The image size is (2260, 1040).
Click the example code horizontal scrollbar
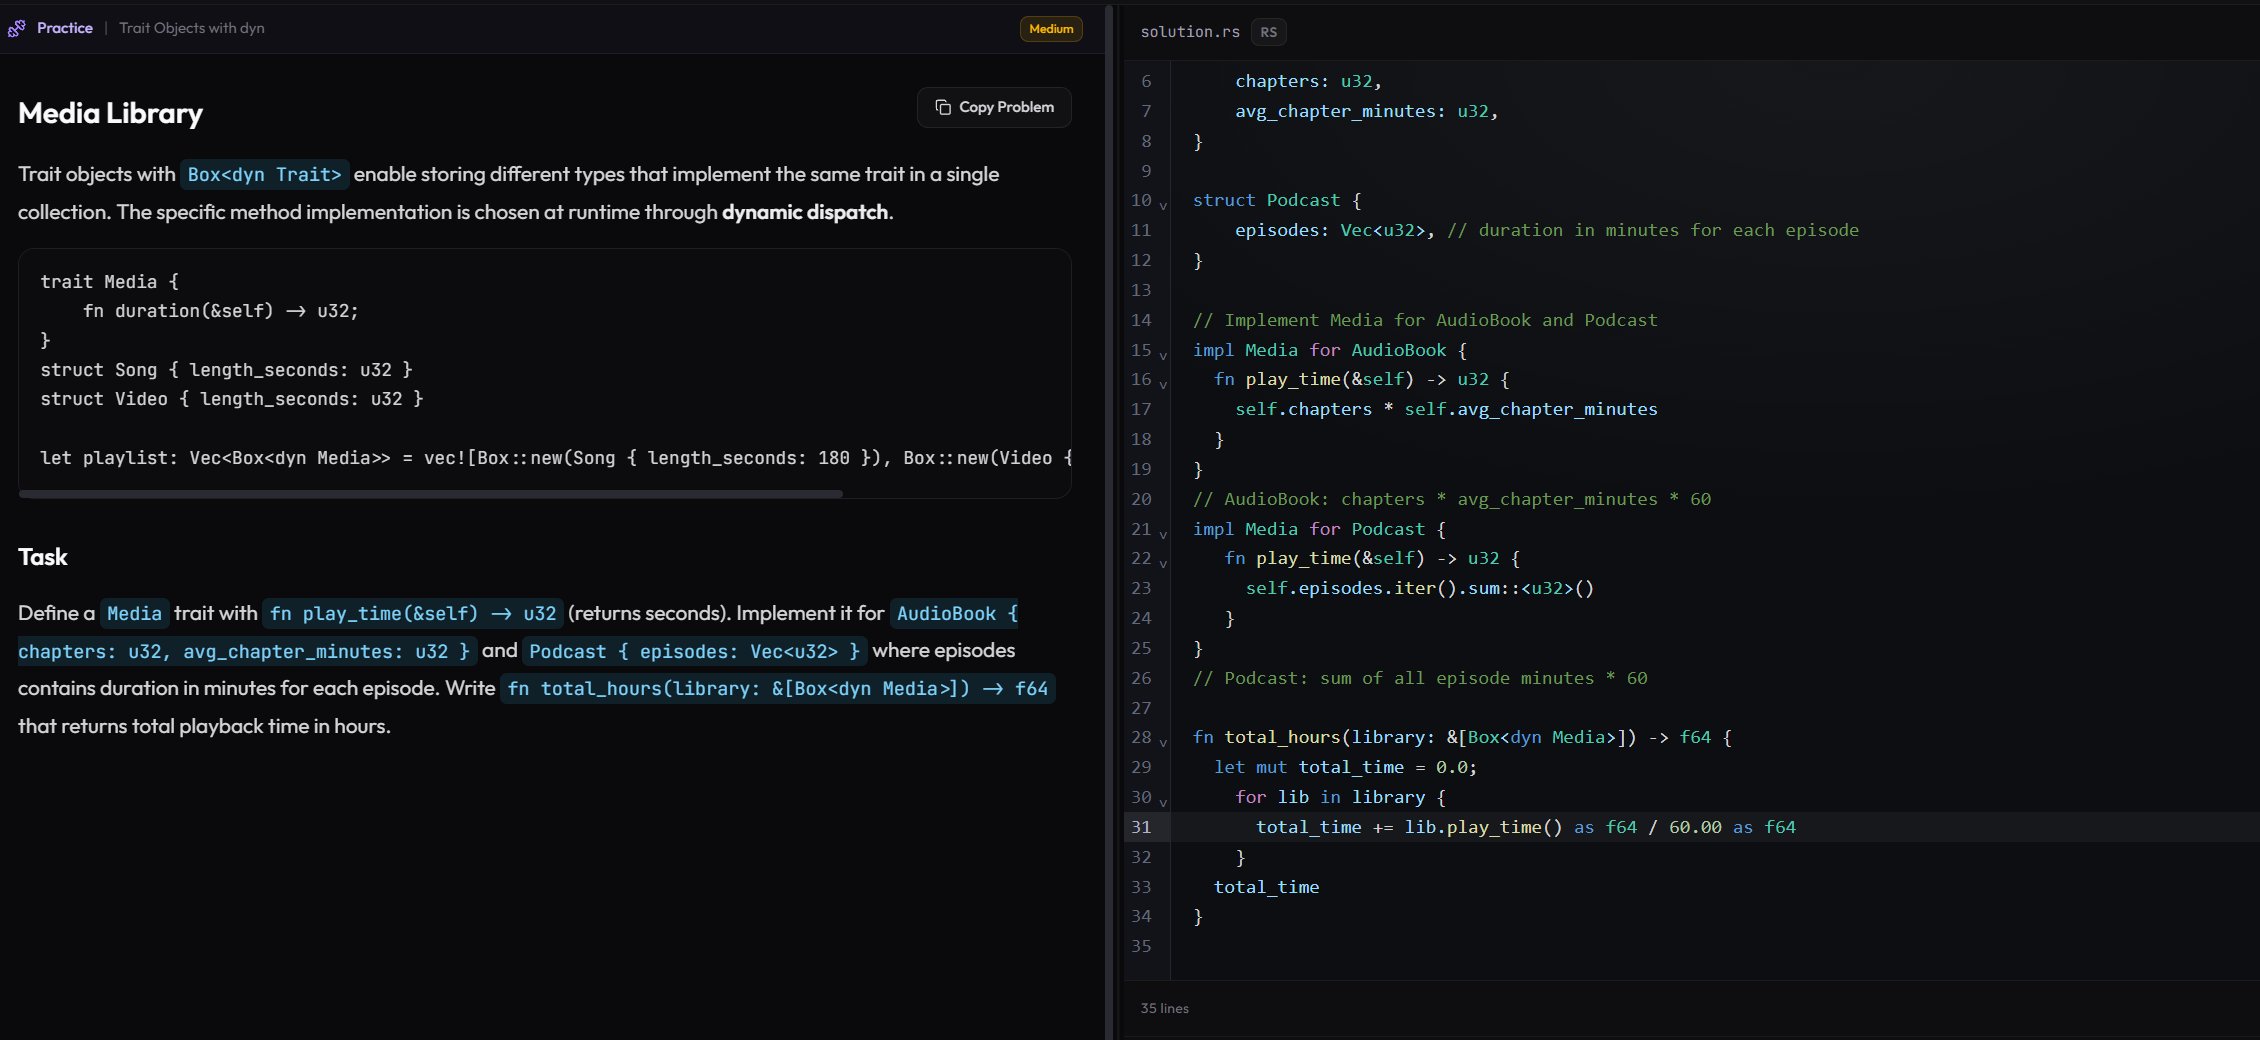(x=430, y=493)
